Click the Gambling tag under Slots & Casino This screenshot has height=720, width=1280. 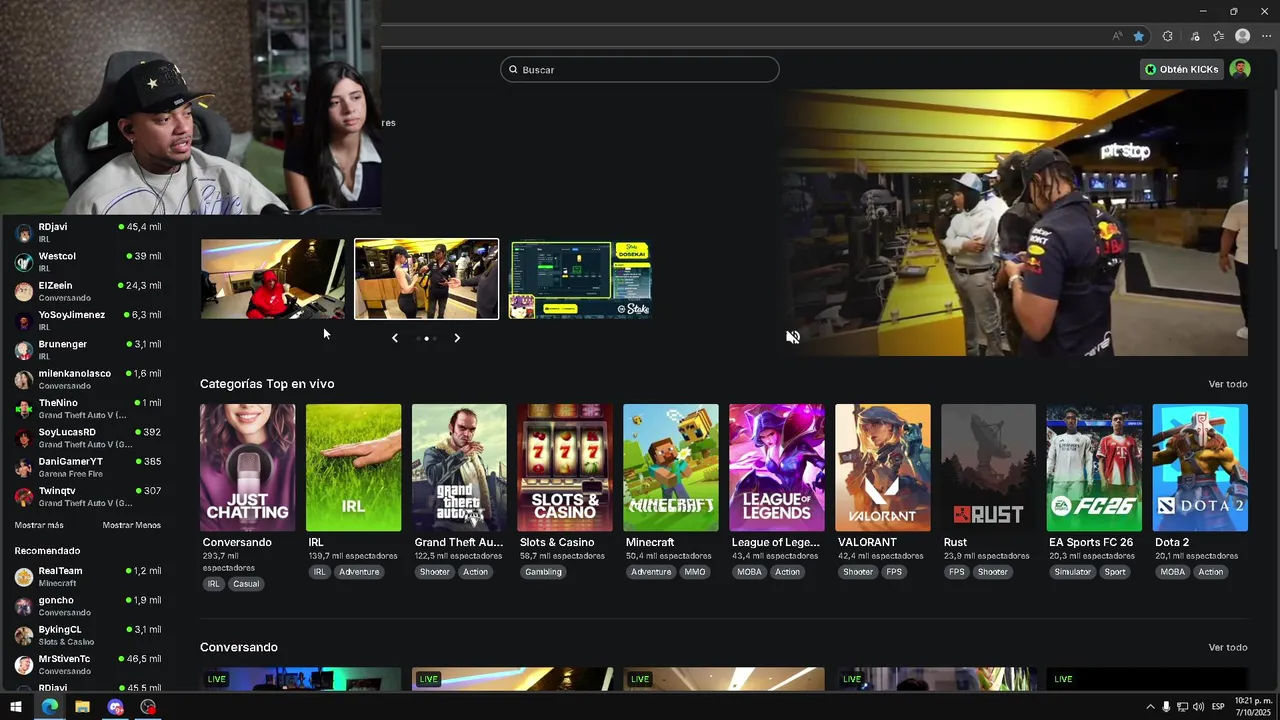[544, 572]
